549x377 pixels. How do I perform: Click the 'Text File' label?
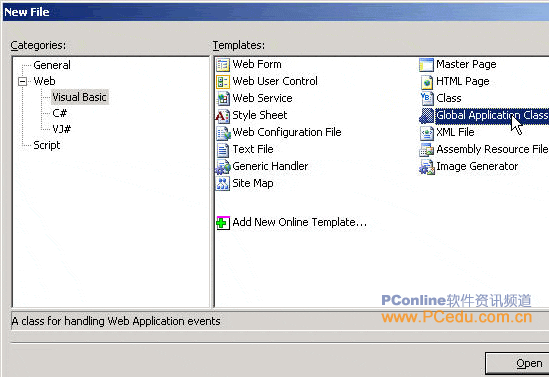(253, 149)
